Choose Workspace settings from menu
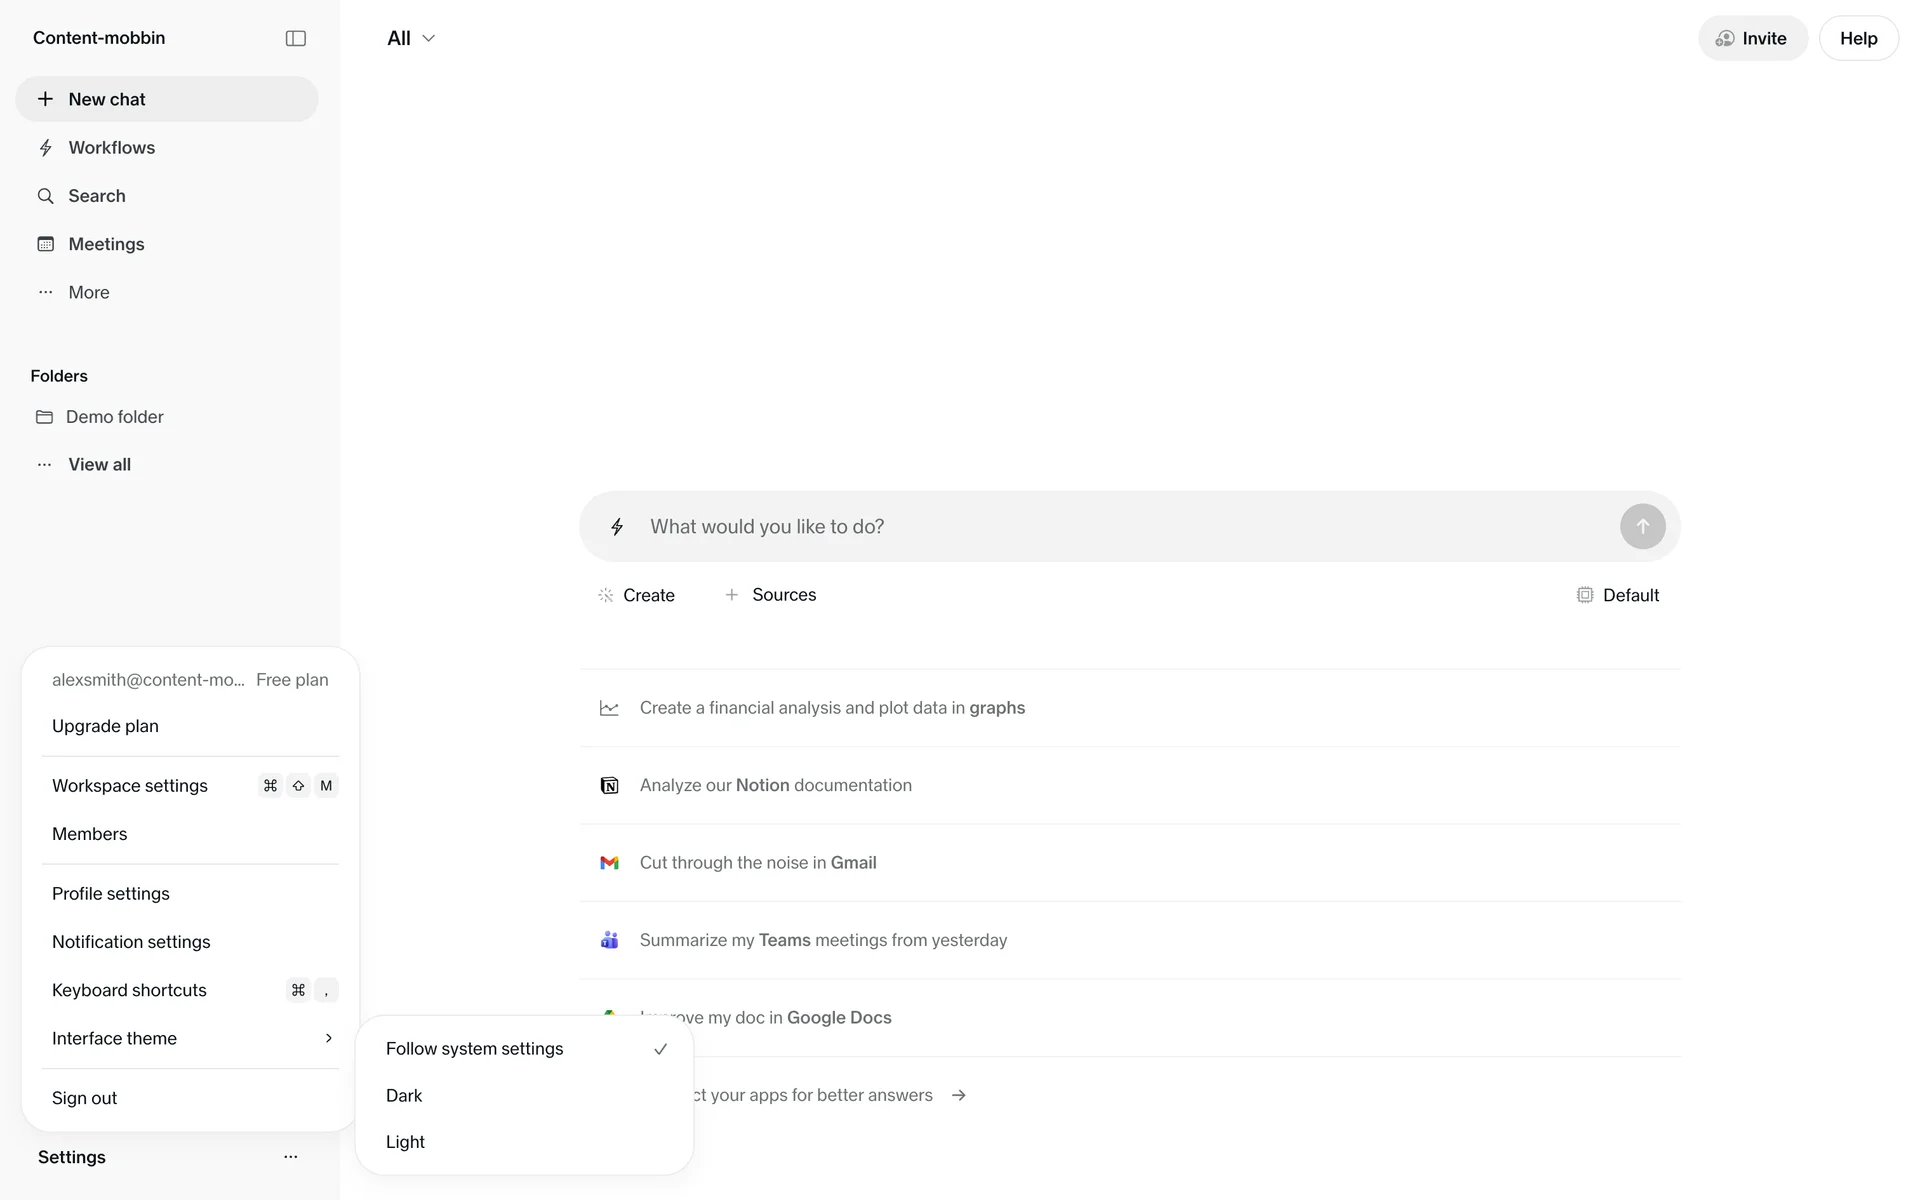 [130, 786]
